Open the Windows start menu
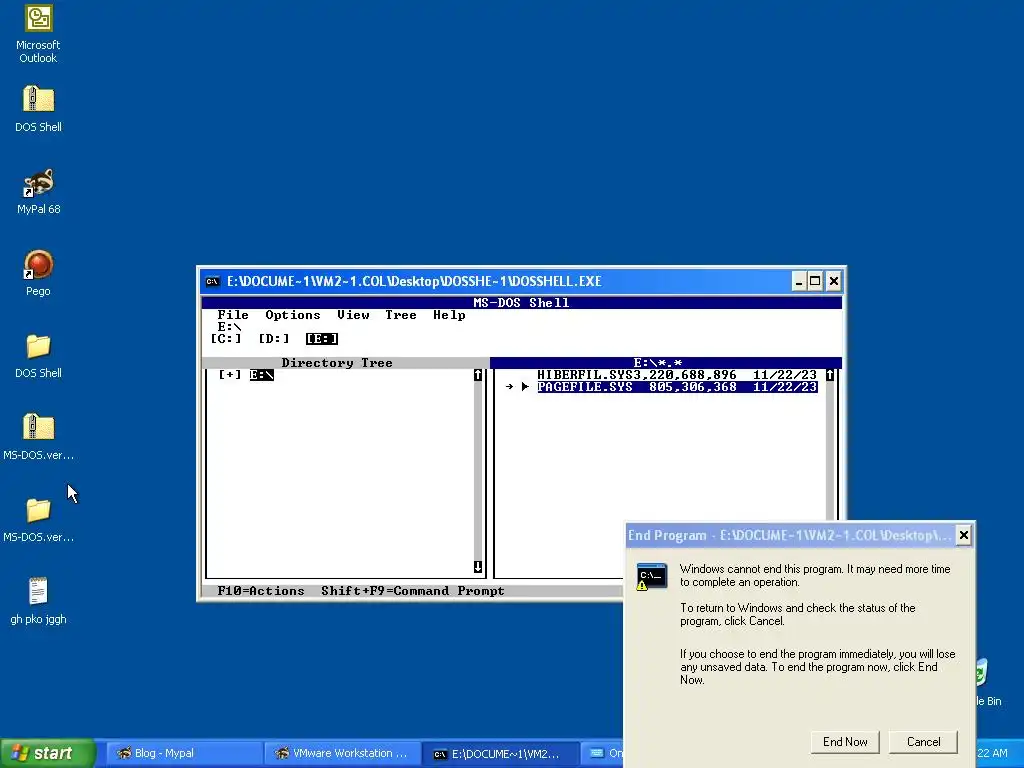Screen dimensions: 1024x768 (x=48, y=753)
